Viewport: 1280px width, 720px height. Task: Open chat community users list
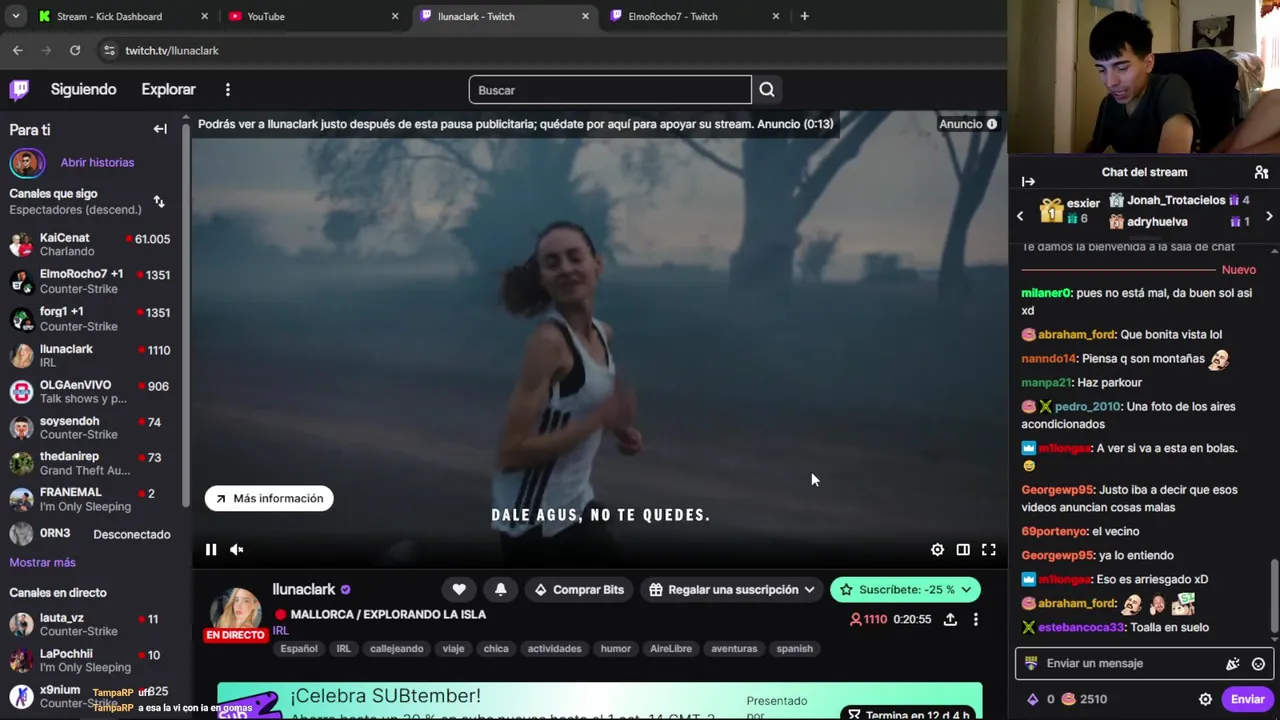1262,172
